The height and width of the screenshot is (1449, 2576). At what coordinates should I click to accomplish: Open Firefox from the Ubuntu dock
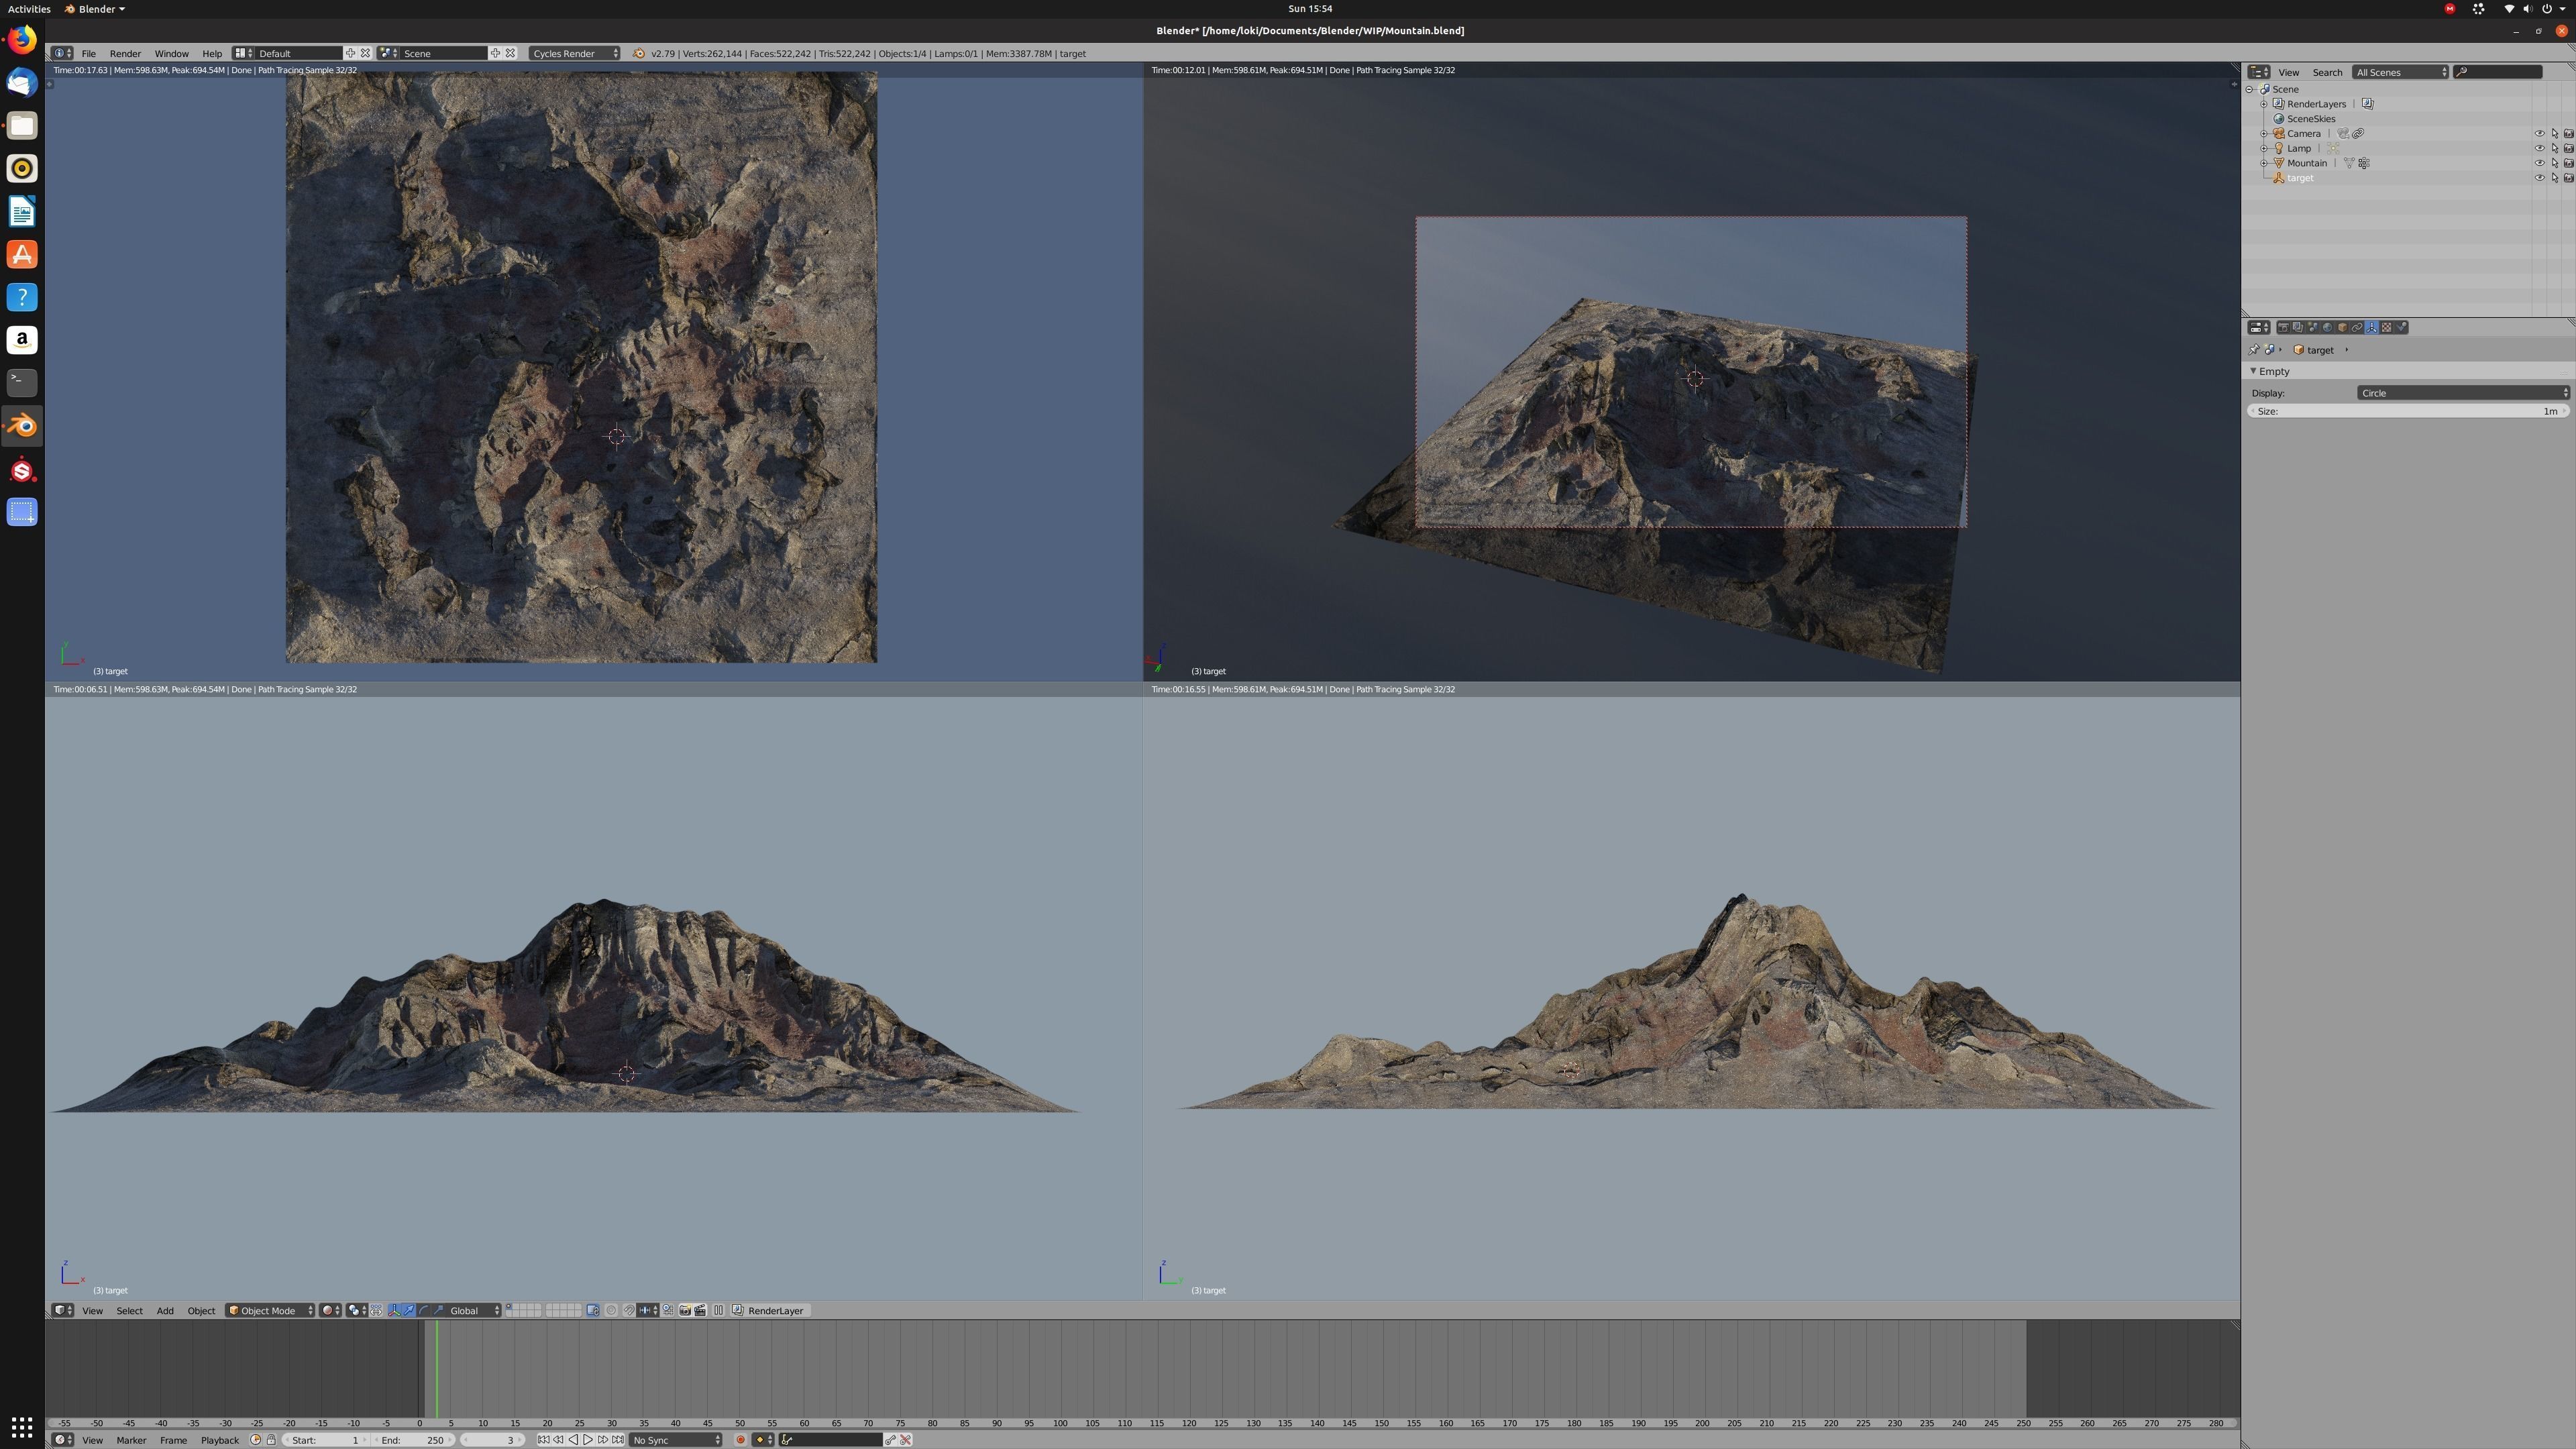tap(22, 40)
